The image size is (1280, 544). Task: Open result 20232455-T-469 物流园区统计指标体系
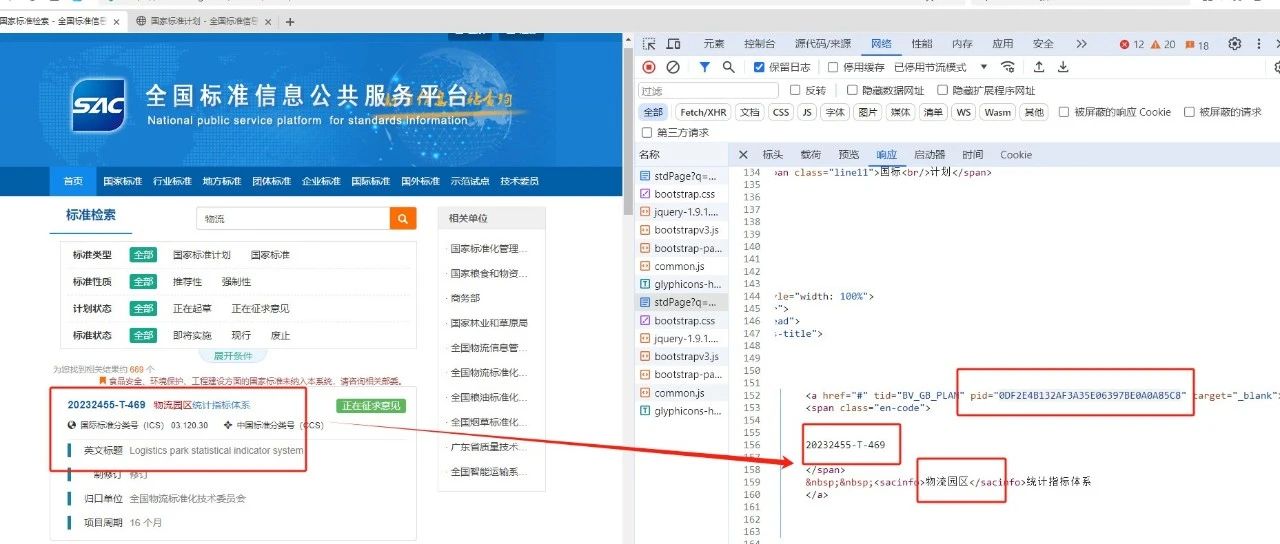[159, 405]
